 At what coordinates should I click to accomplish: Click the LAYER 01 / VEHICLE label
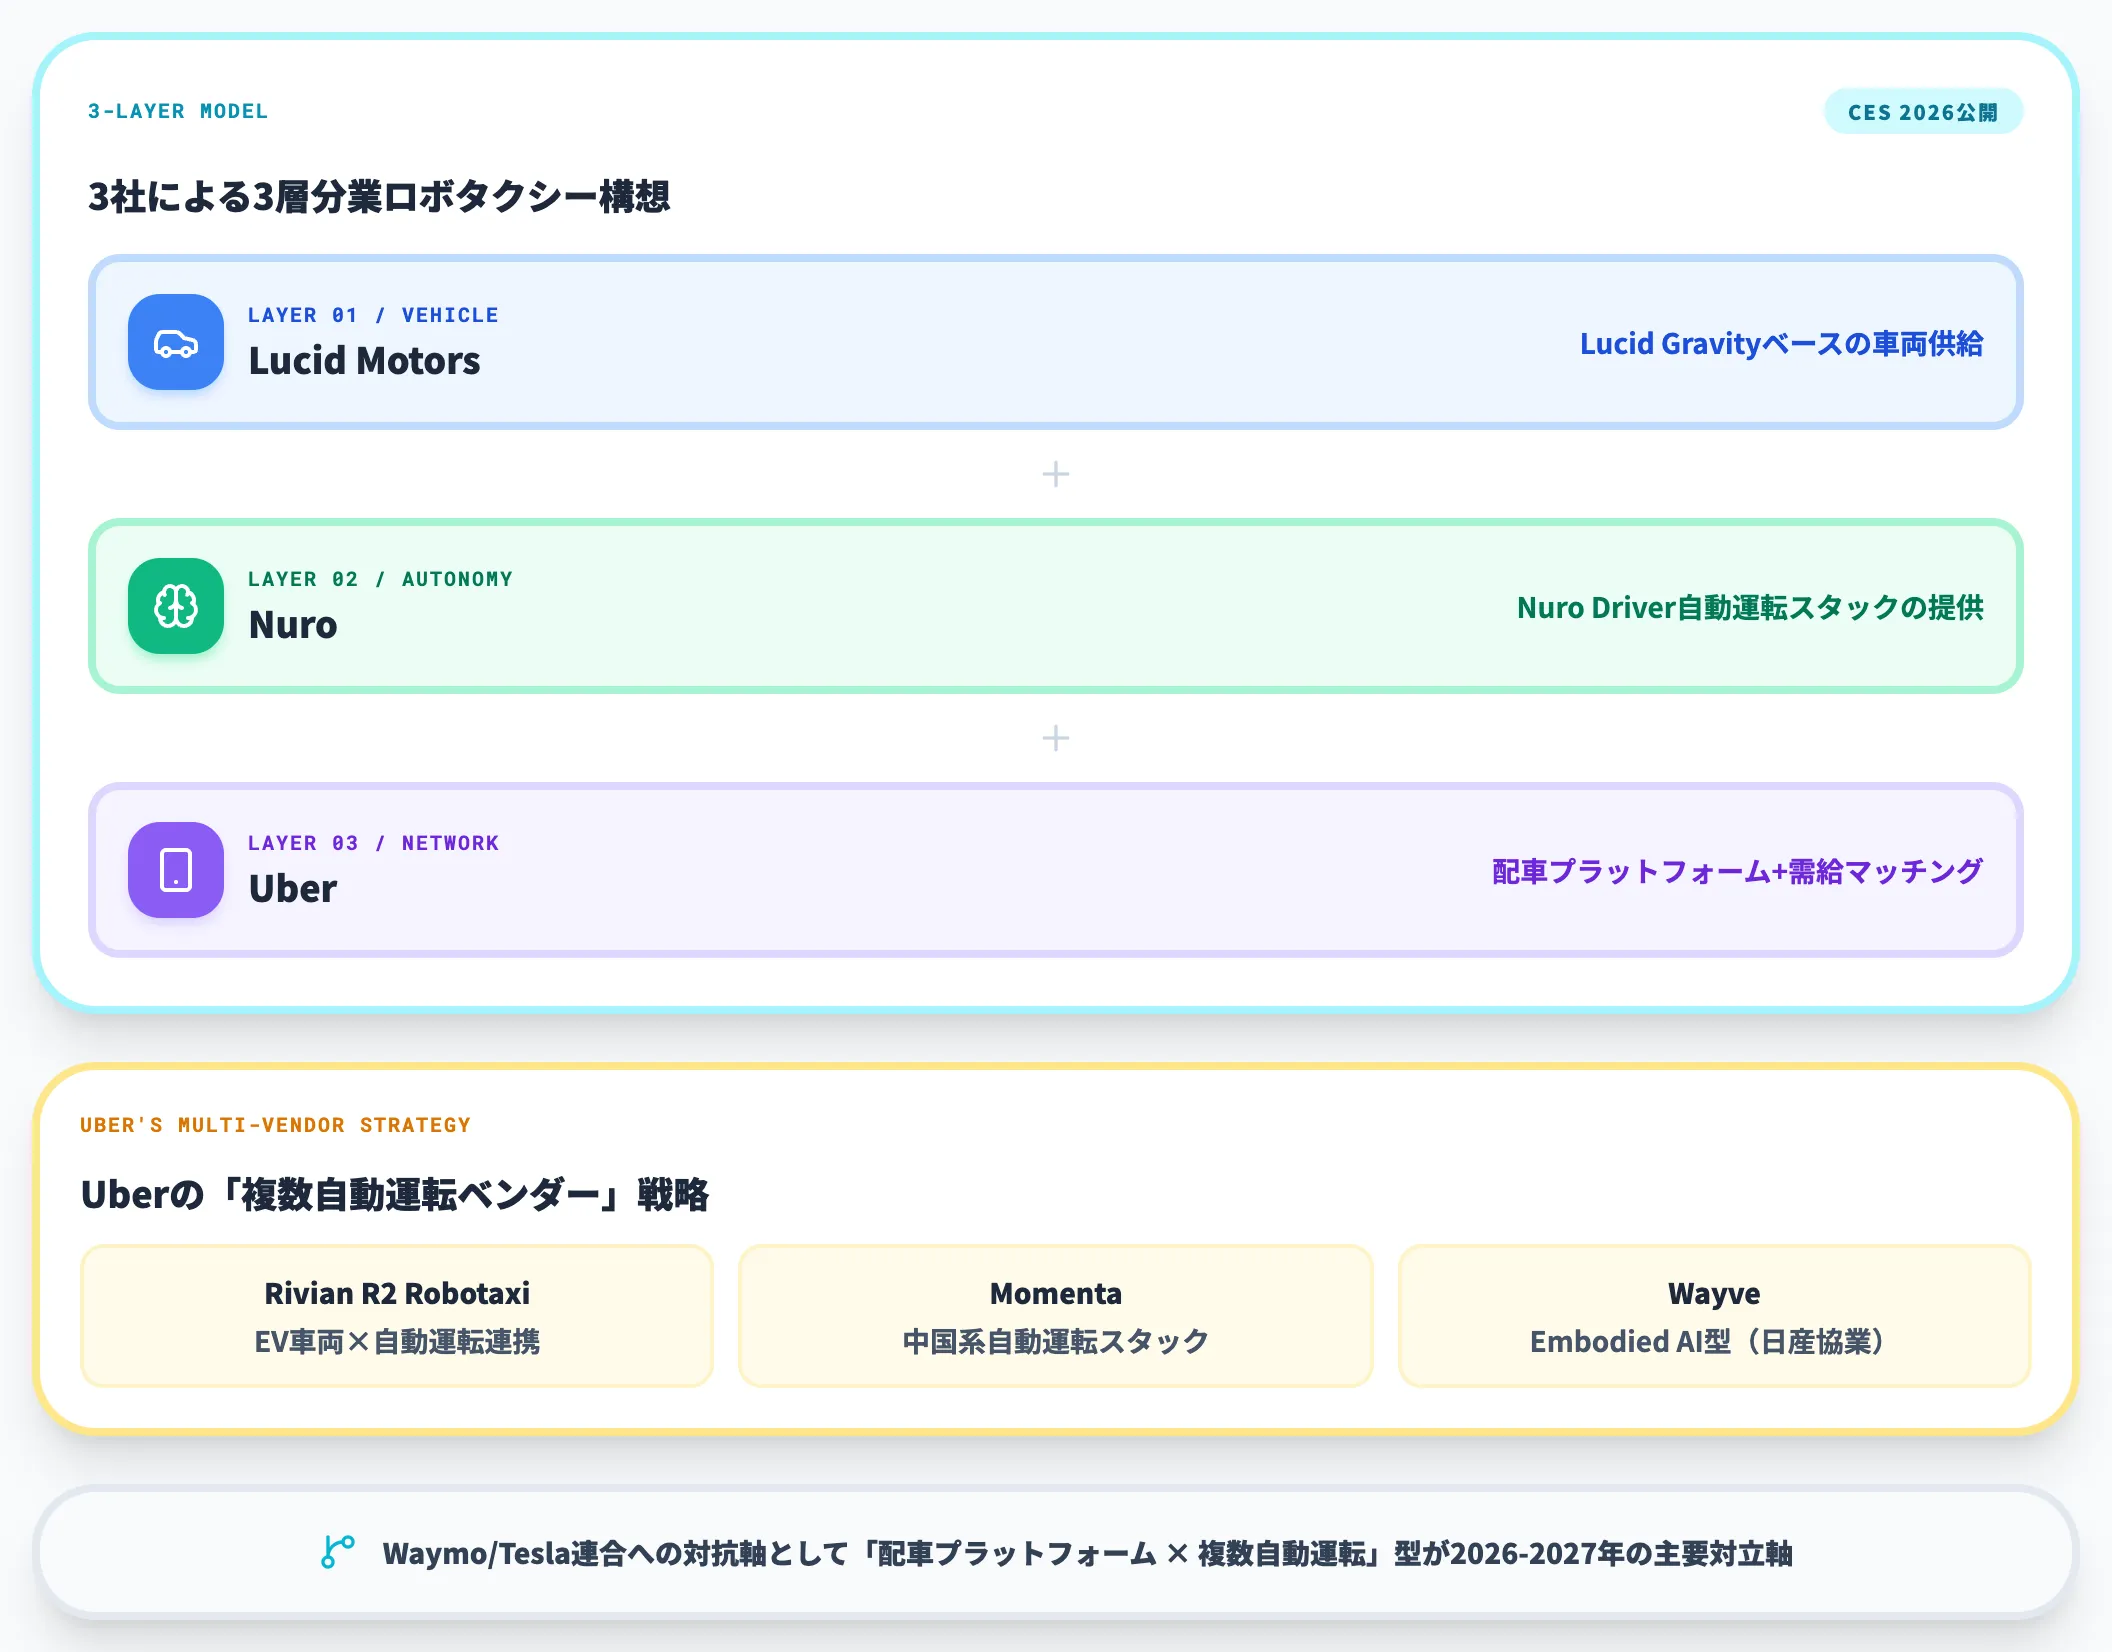(373, 315)
